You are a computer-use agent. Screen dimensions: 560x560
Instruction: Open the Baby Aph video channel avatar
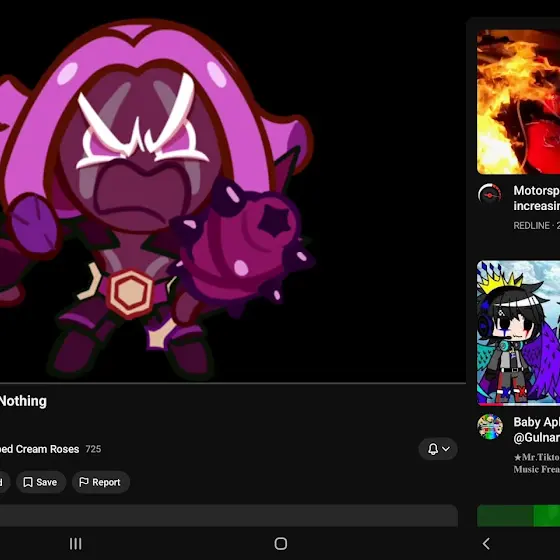point(490,426)
